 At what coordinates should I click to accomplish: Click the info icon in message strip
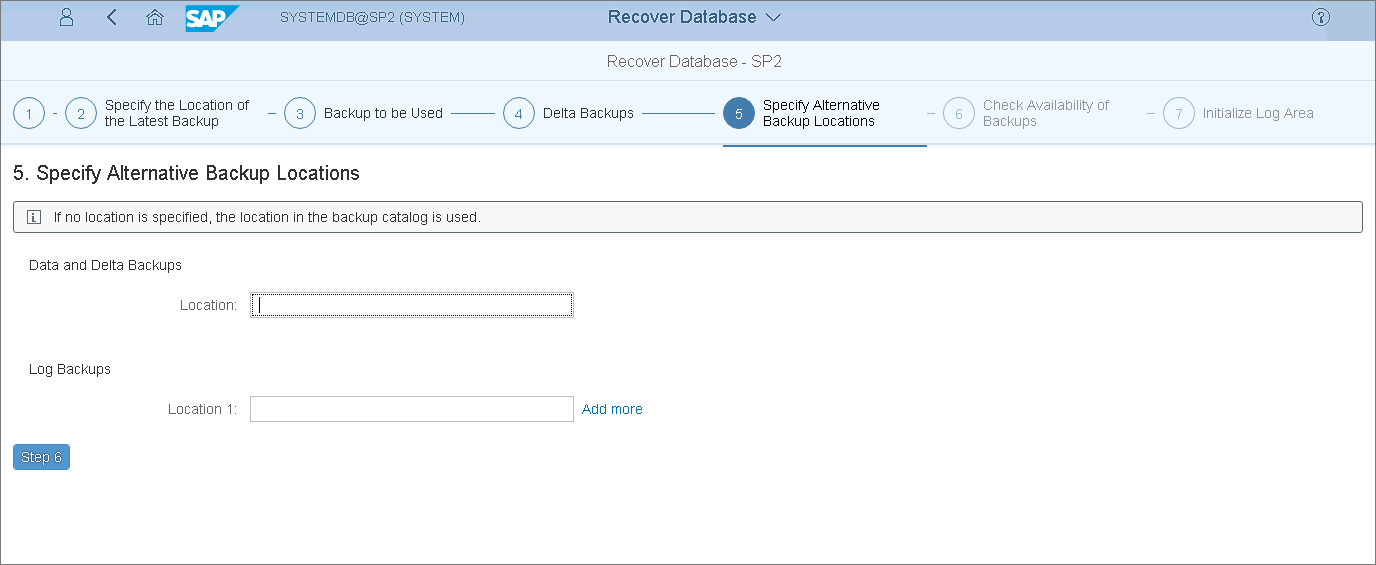coord(33,217)
